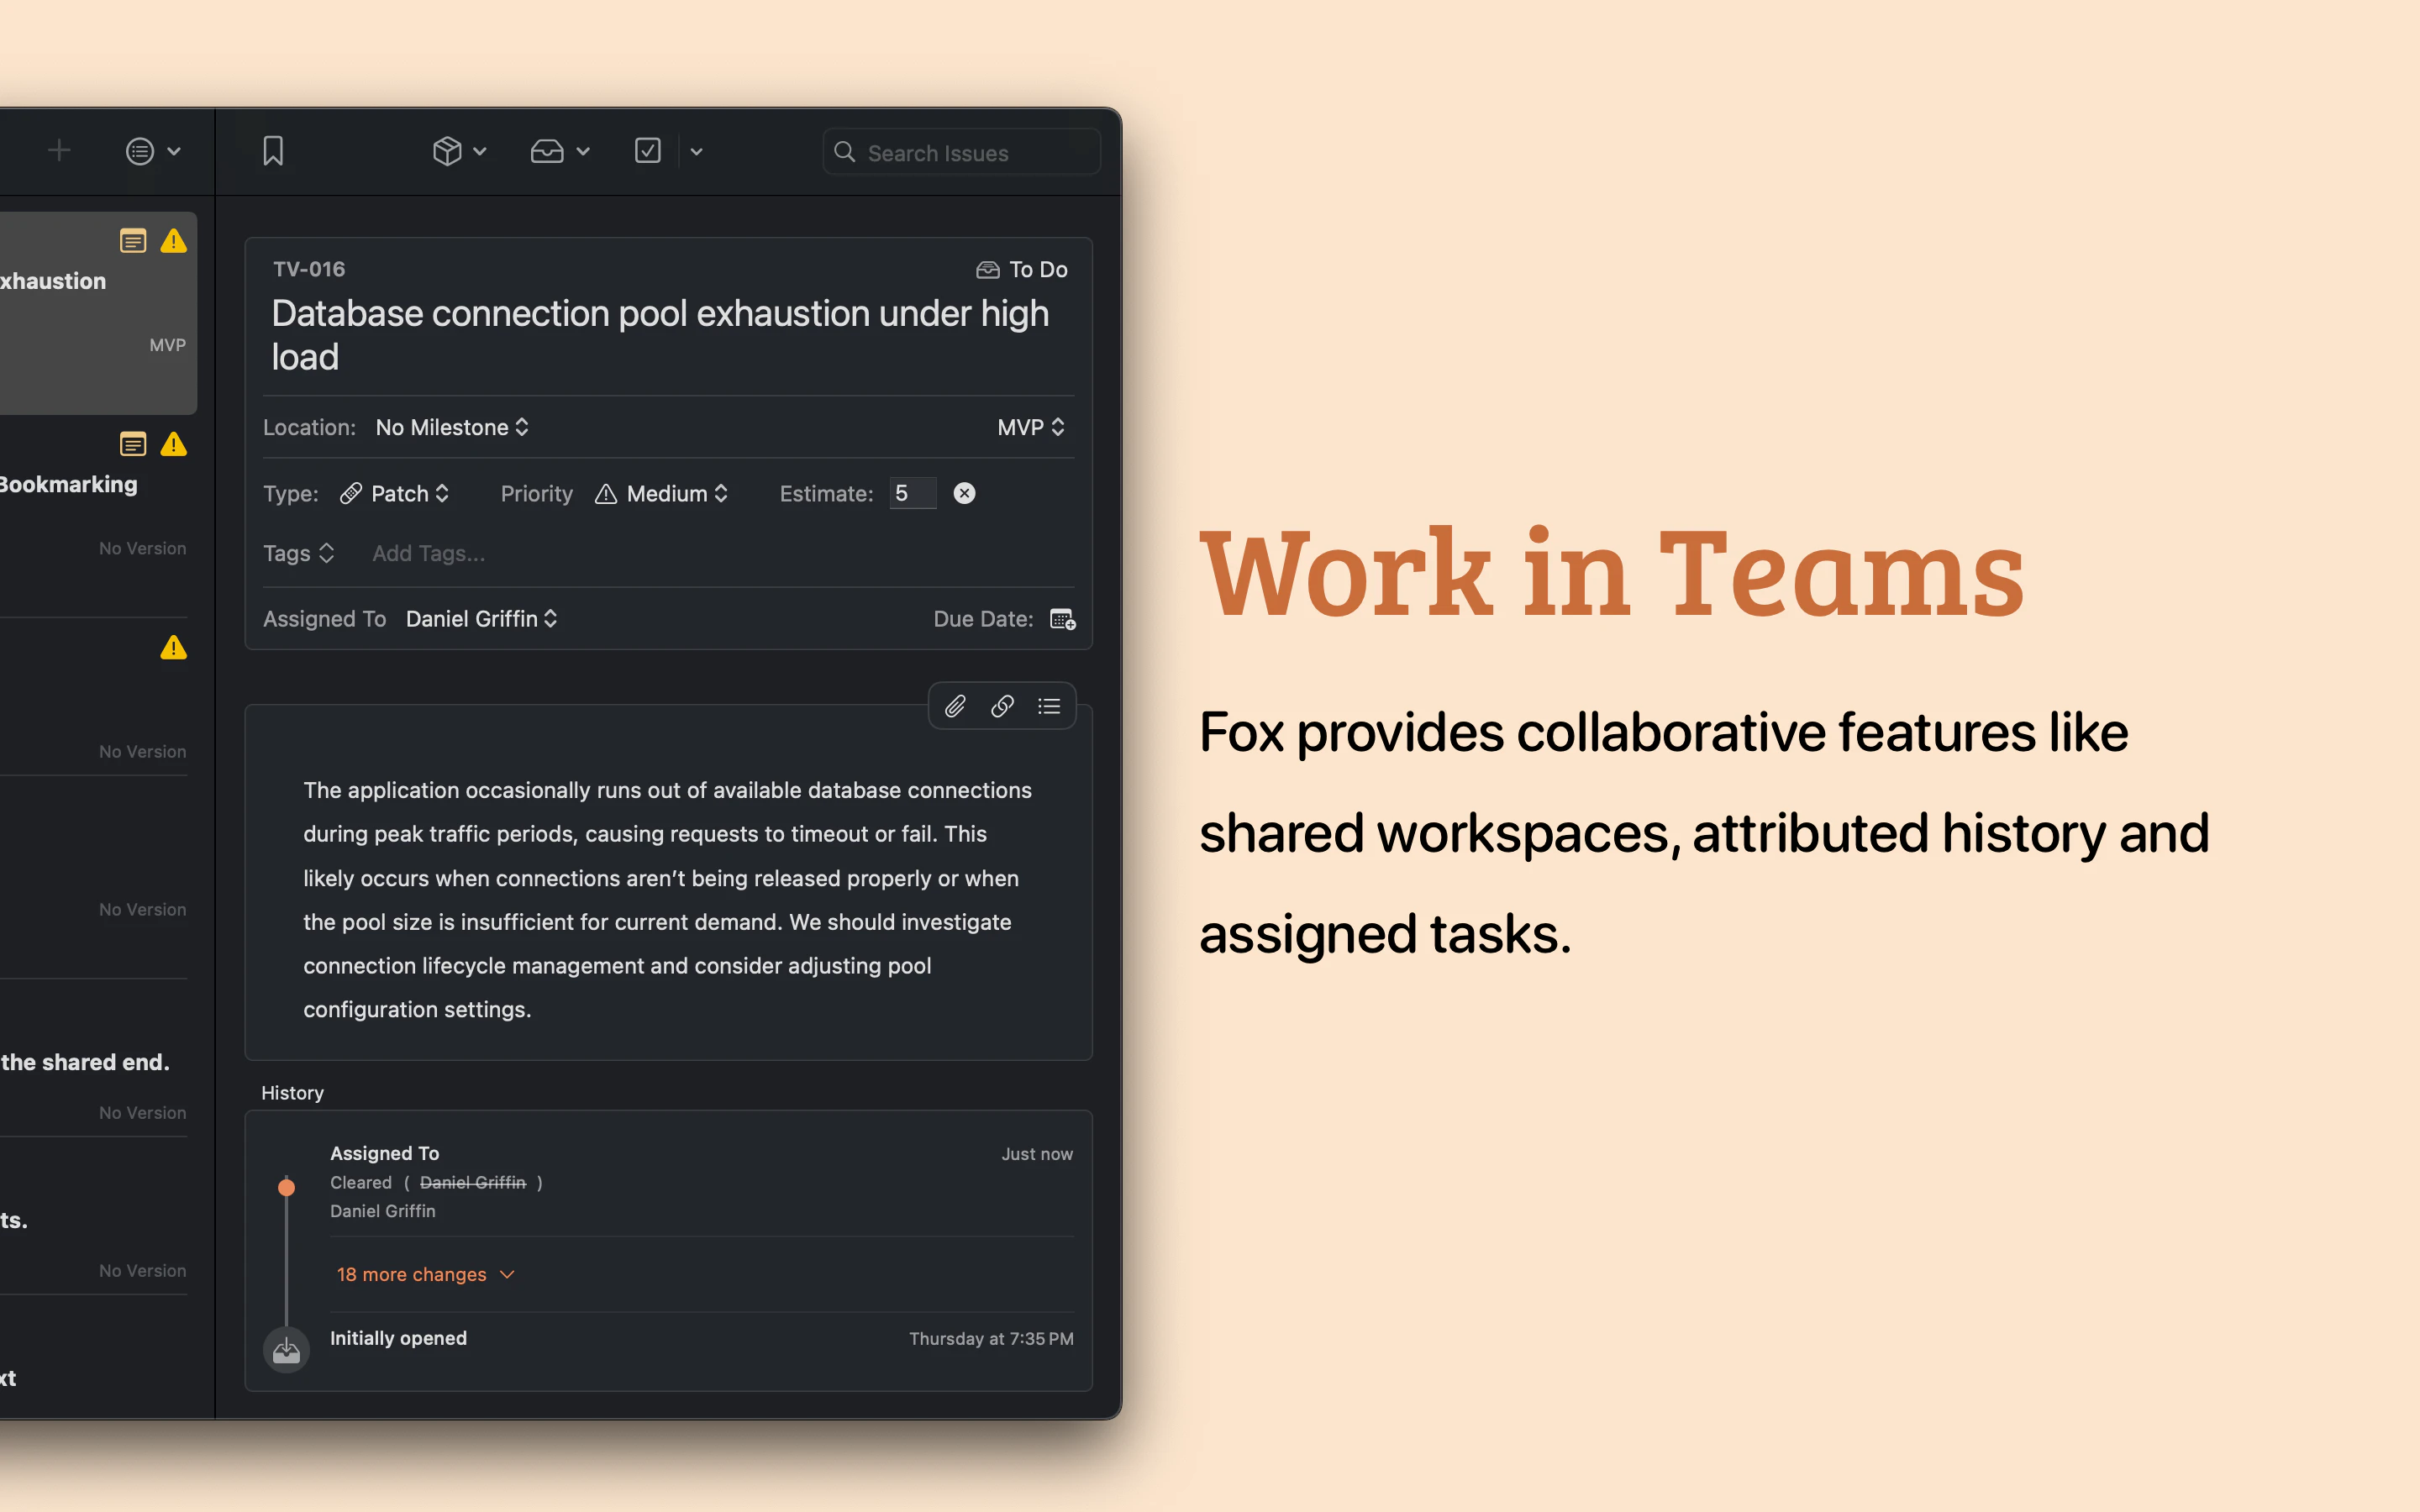The image size is (2420, 1512).
Task: Click the Initially opened tray icon
Action: 286,1350
